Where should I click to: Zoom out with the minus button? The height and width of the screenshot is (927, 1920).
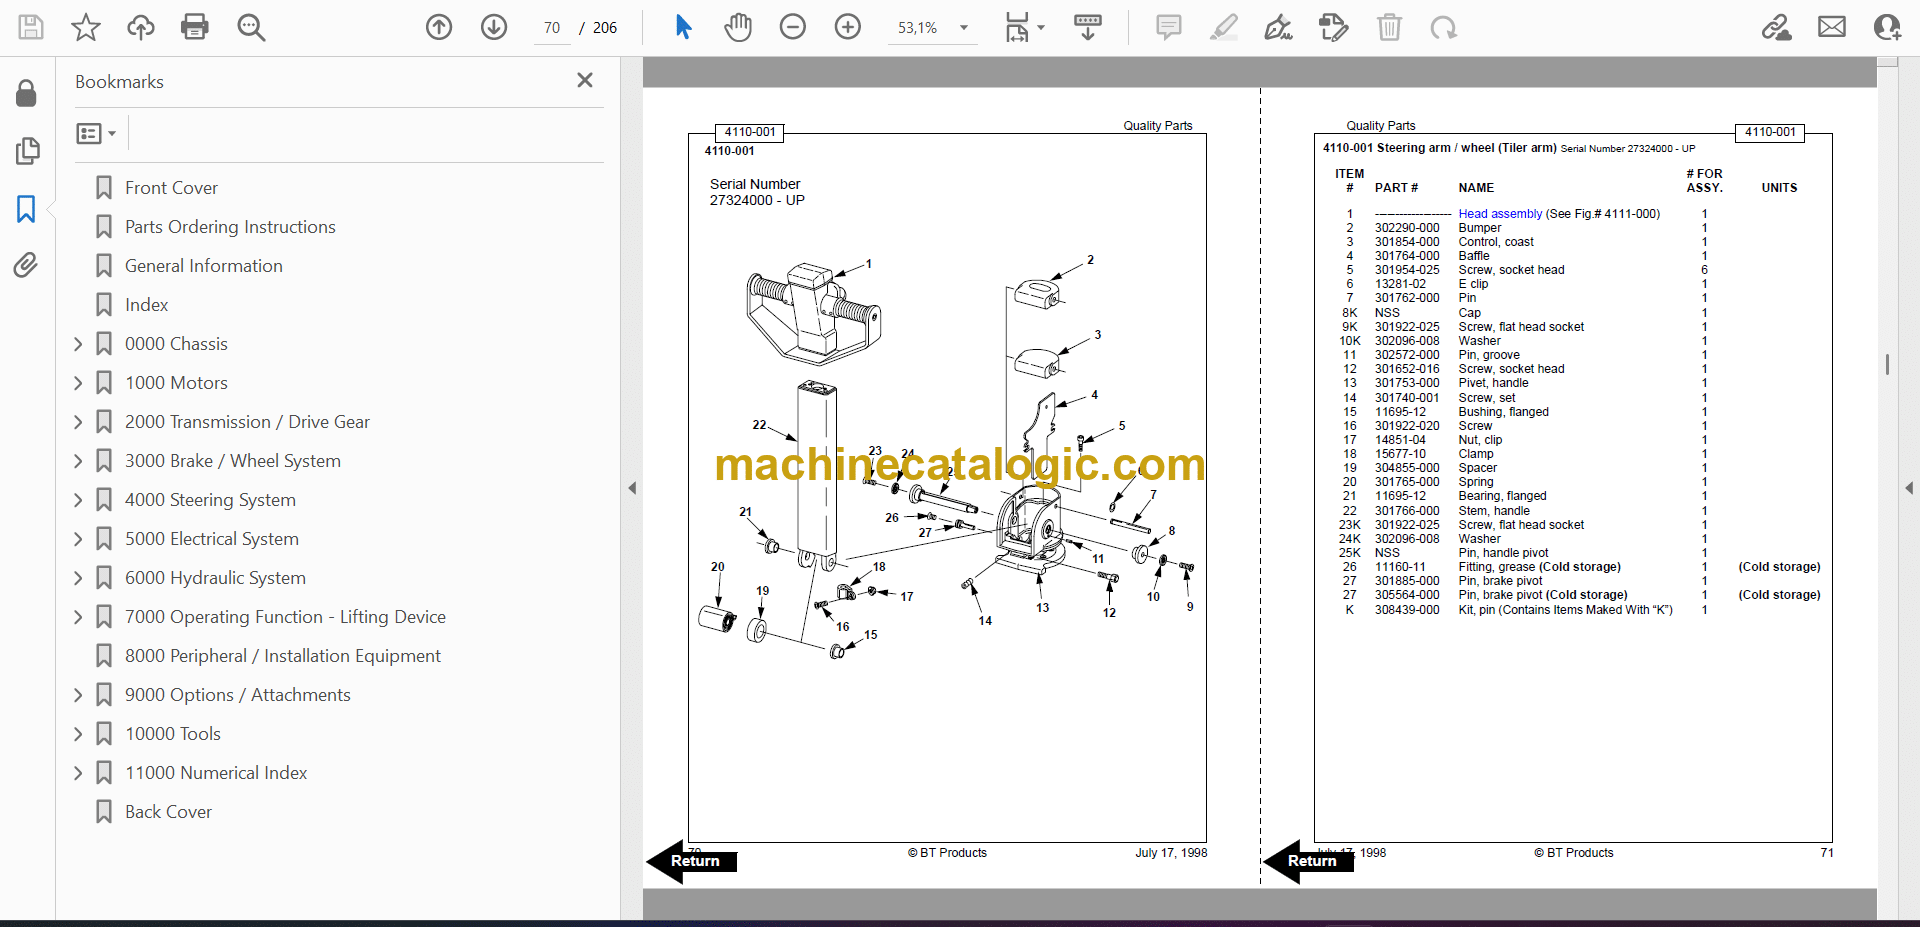(x=793, y=27)
